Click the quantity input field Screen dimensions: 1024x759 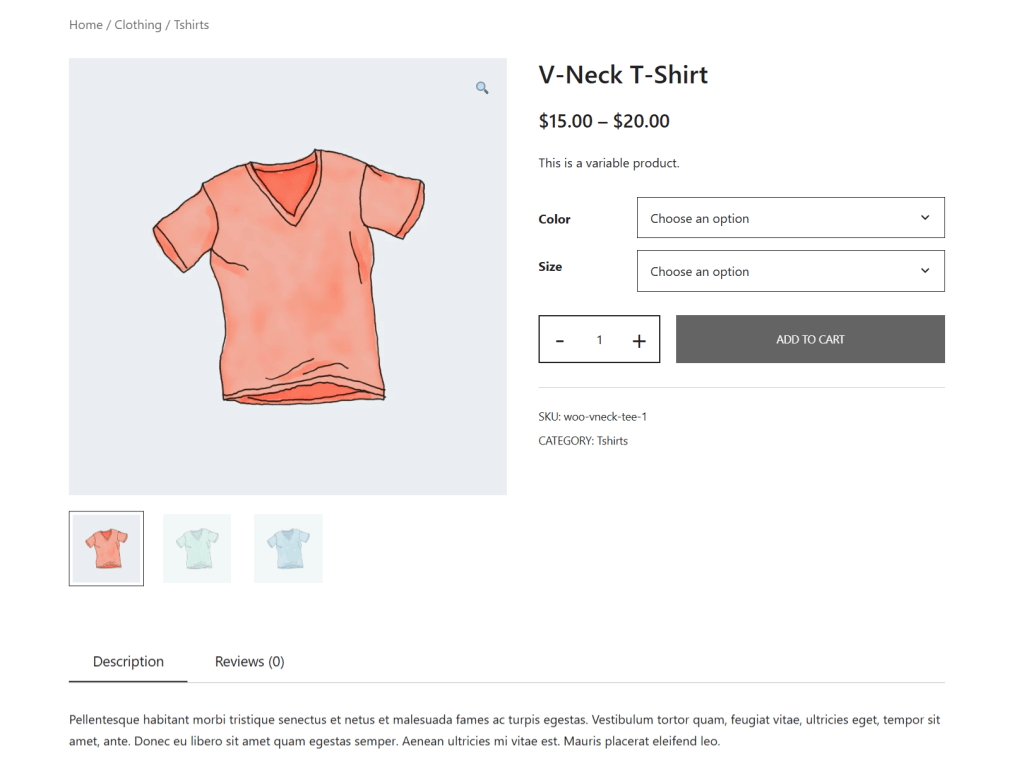click(599, 339)
